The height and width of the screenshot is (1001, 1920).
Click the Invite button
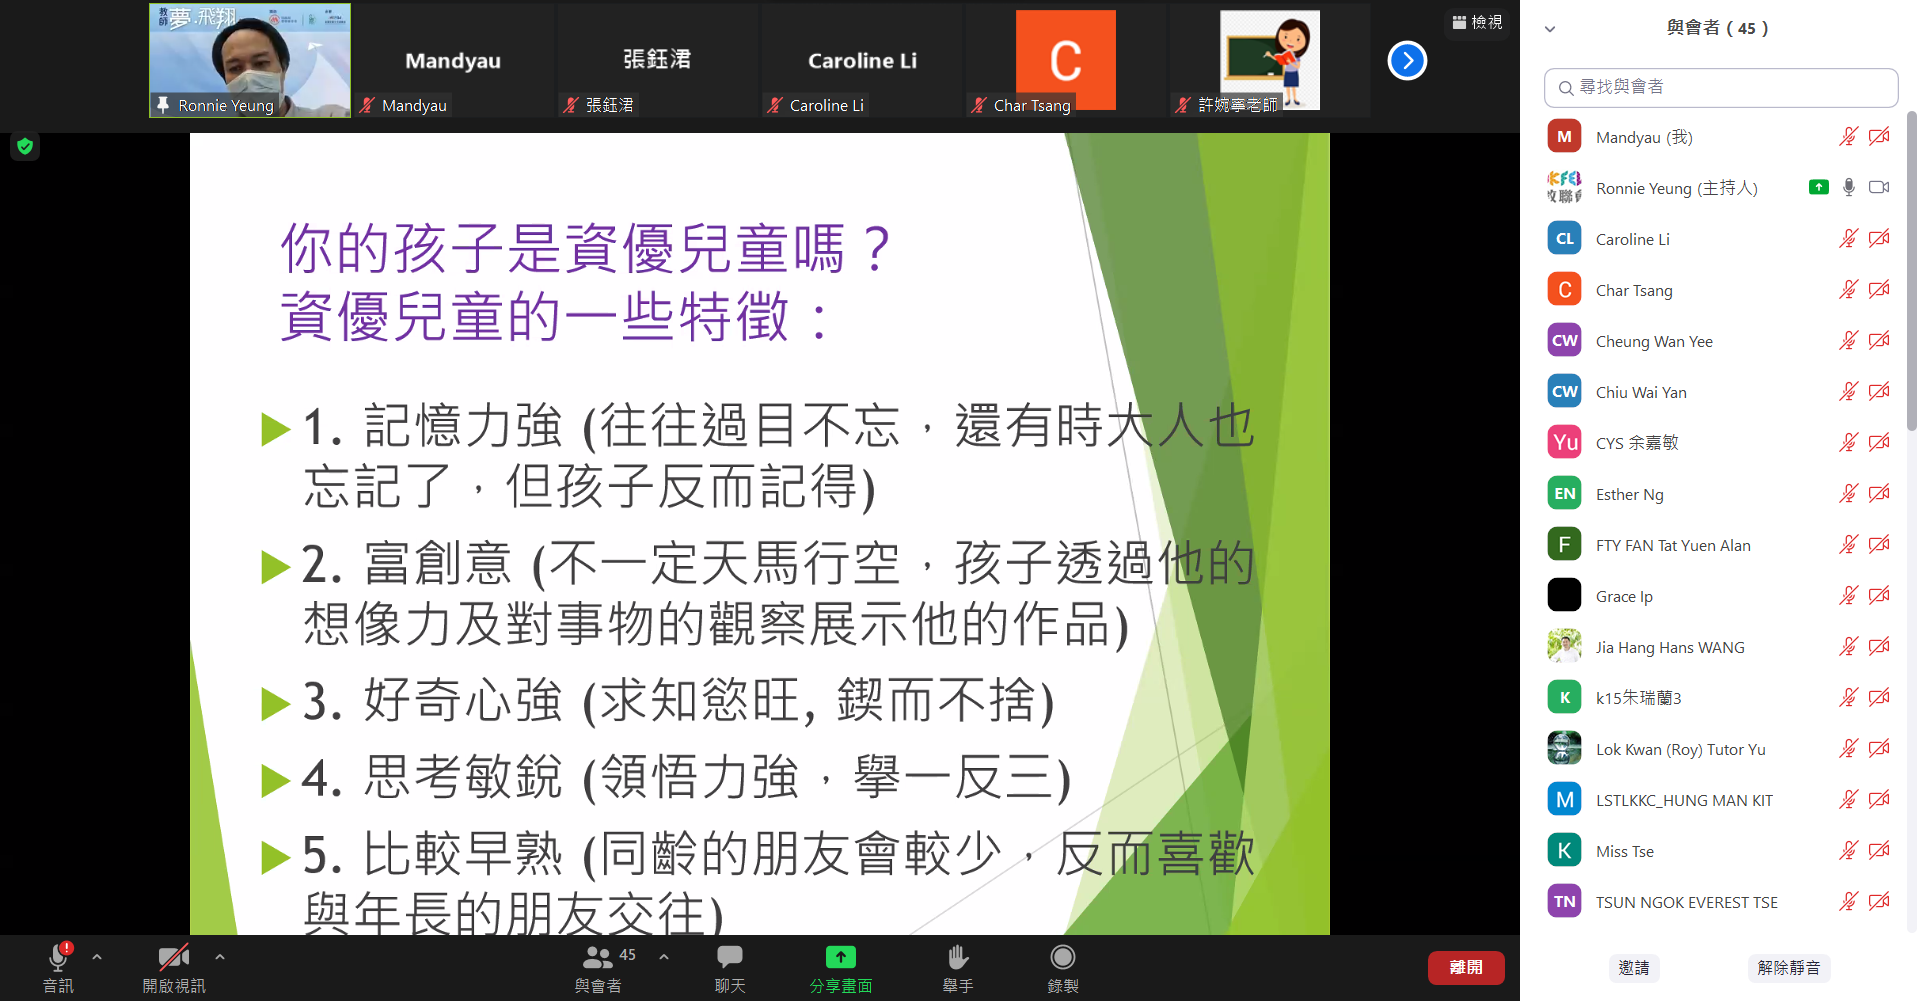tap(1634, 967)
